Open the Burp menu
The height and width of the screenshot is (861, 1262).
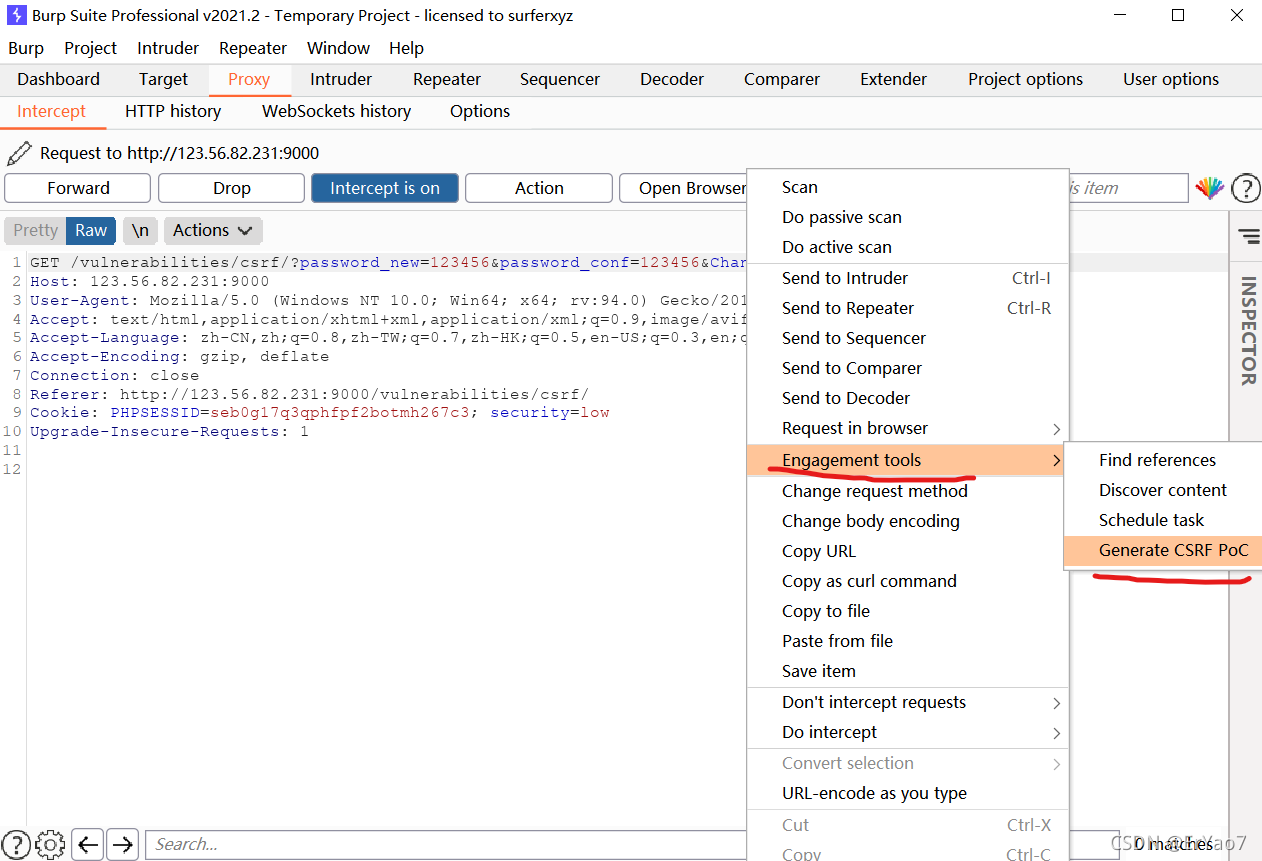tap(26, 48)
